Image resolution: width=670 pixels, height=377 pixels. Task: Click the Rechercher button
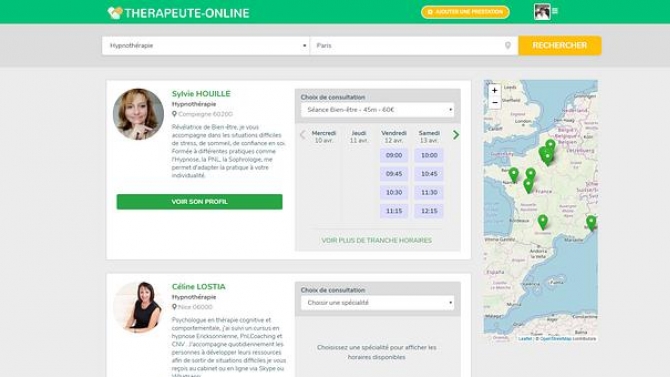coord(560,46)
